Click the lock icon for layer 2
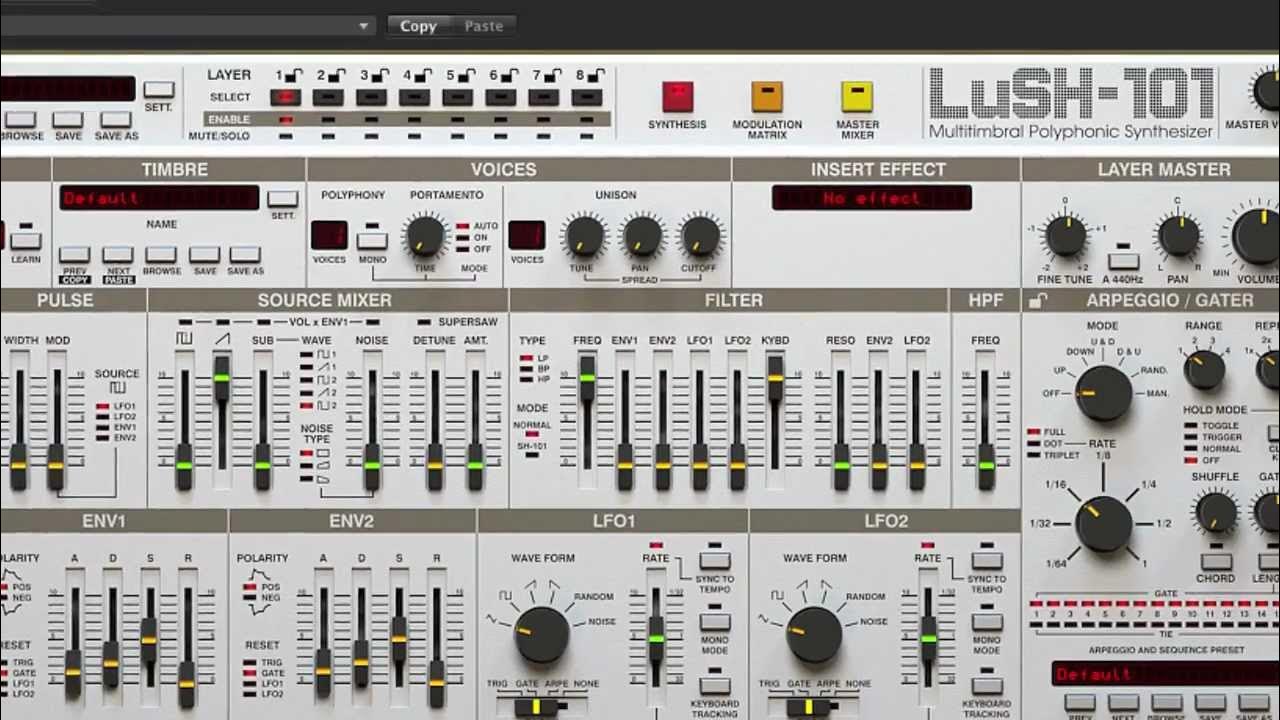Viewport: 1280px width, 720px height. click(338, 75)
